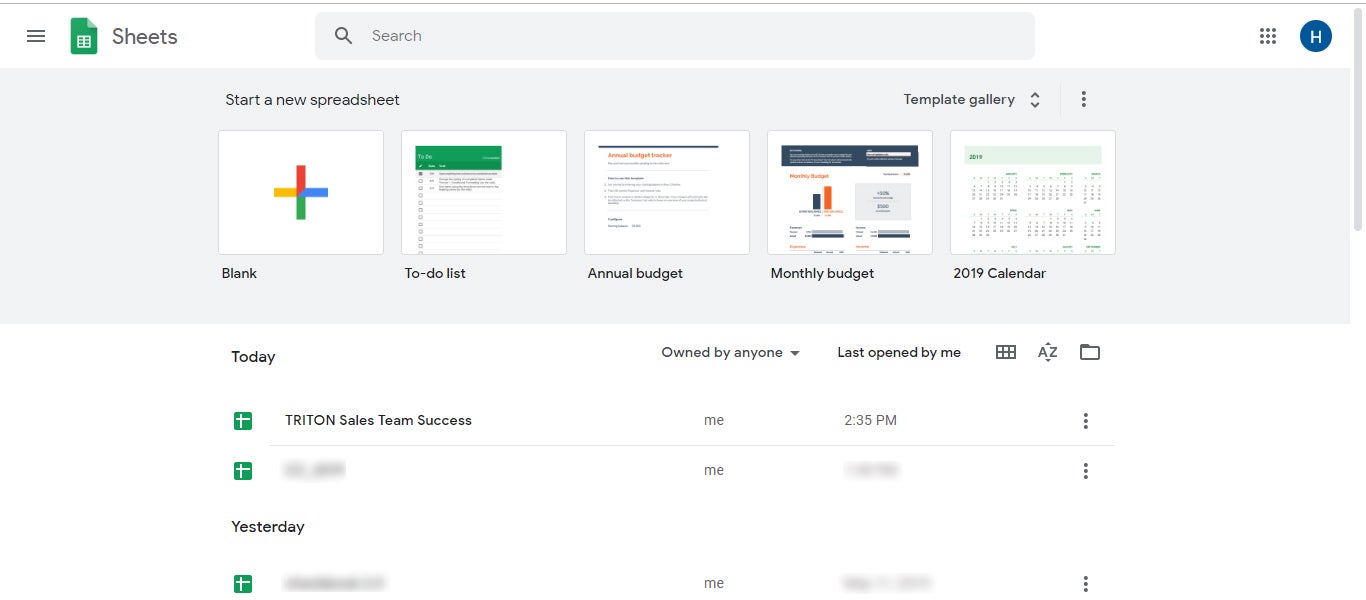
Task: Click the To-do list label
Action: point(435,273)
